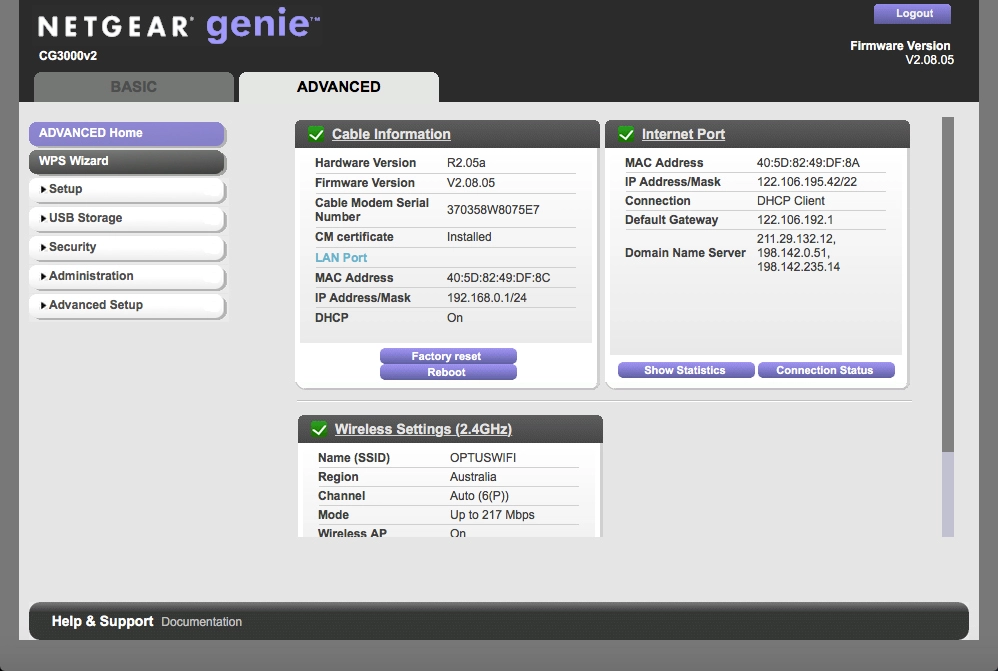Click the Internet IP address 122.106.195.42/22
Image resolution: width=998 pixels, height=671 pixels.
(807, 182)
